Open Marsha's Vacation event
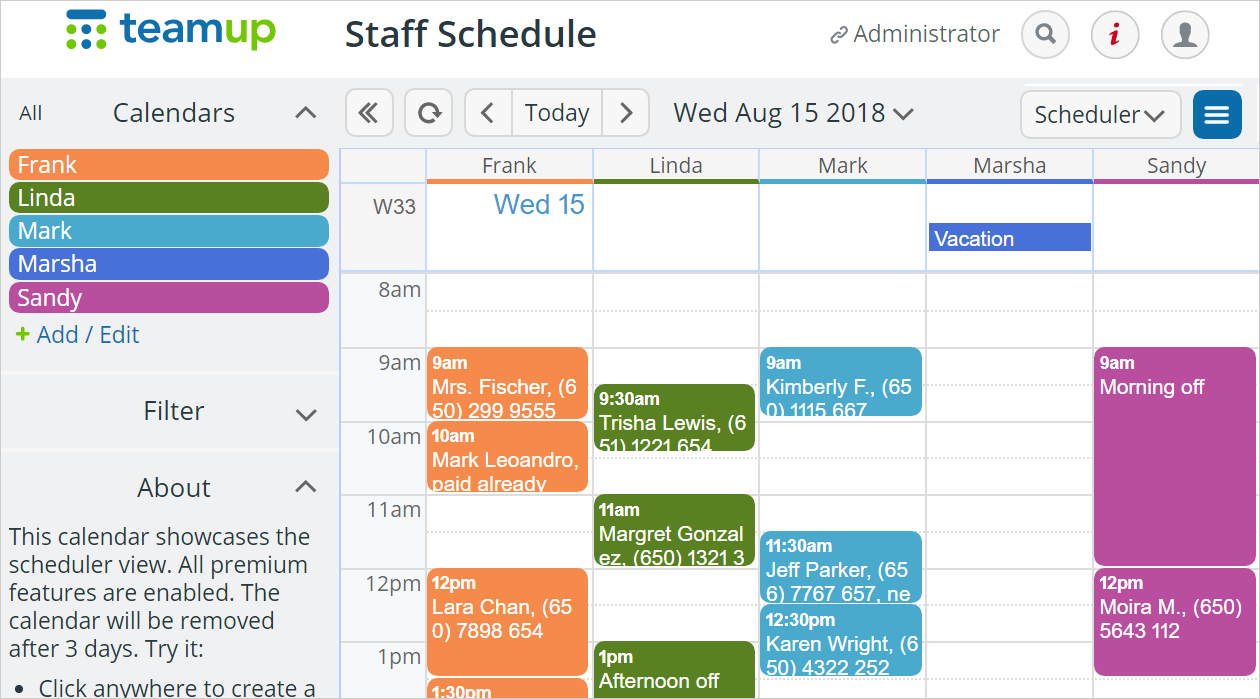Viewport: 1260px width, 699px height. tap(1010, 238)
